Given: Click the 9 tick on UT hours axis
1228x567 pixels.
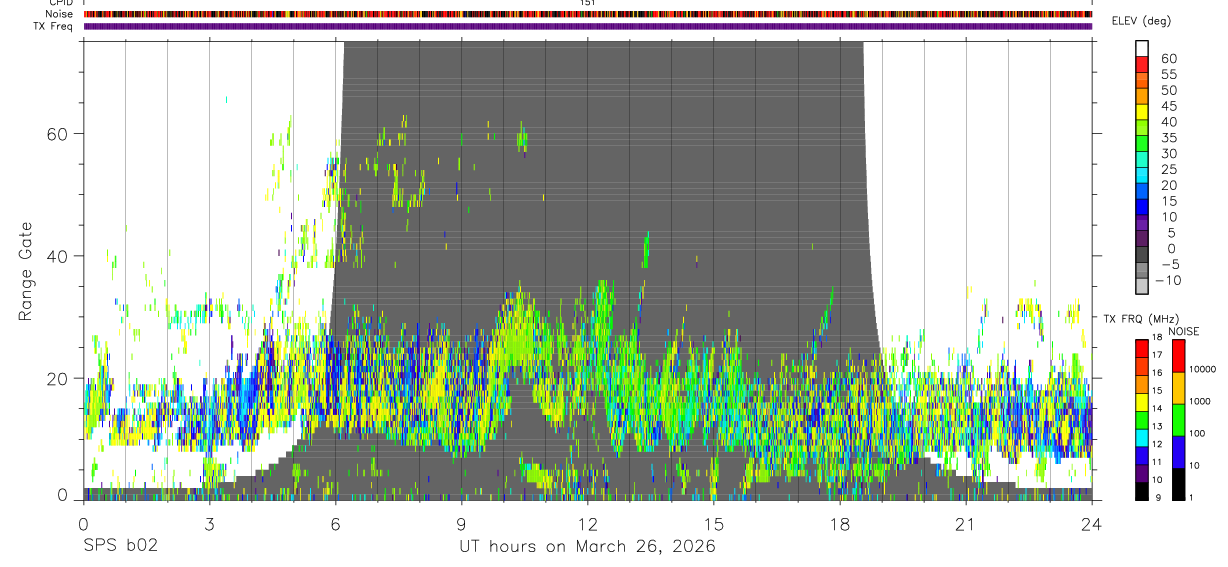Looking at the screenshot, I should [461, 524].
